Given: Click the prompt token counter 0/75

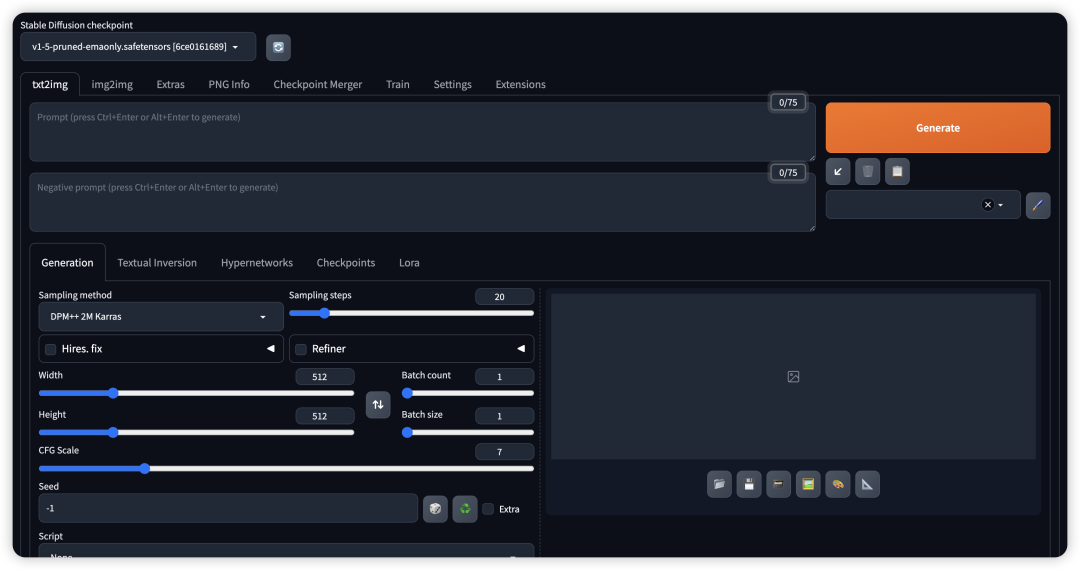Looking at the screenshot, I should point(788,103).
